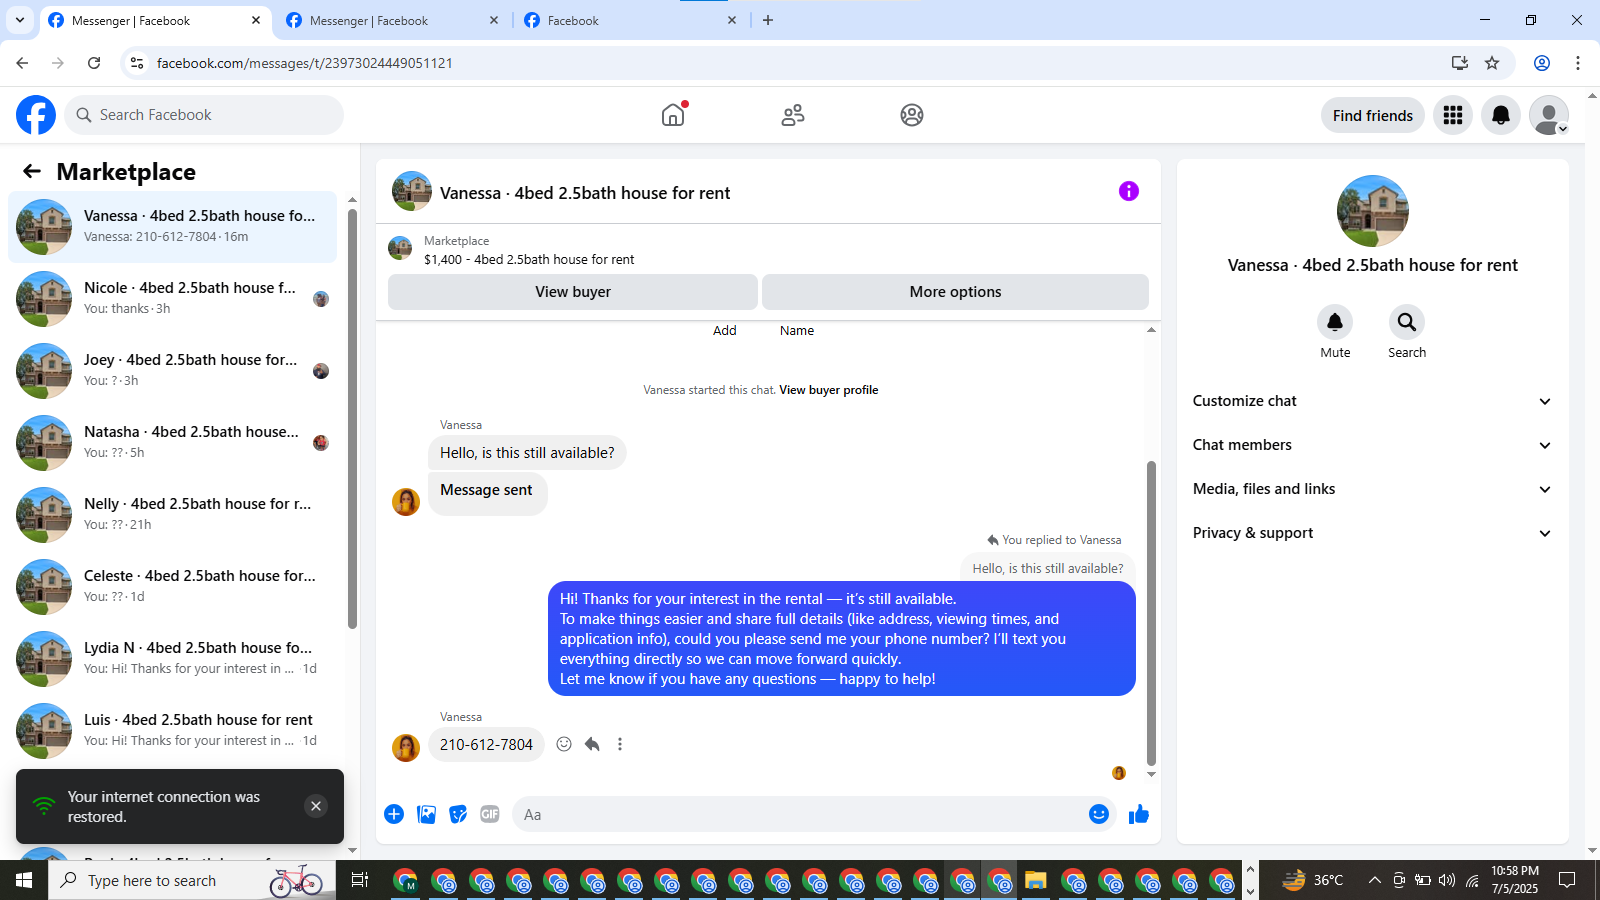1600x900 pixels.
Task: Install app icon in address bar
Action: [1460, 63]
